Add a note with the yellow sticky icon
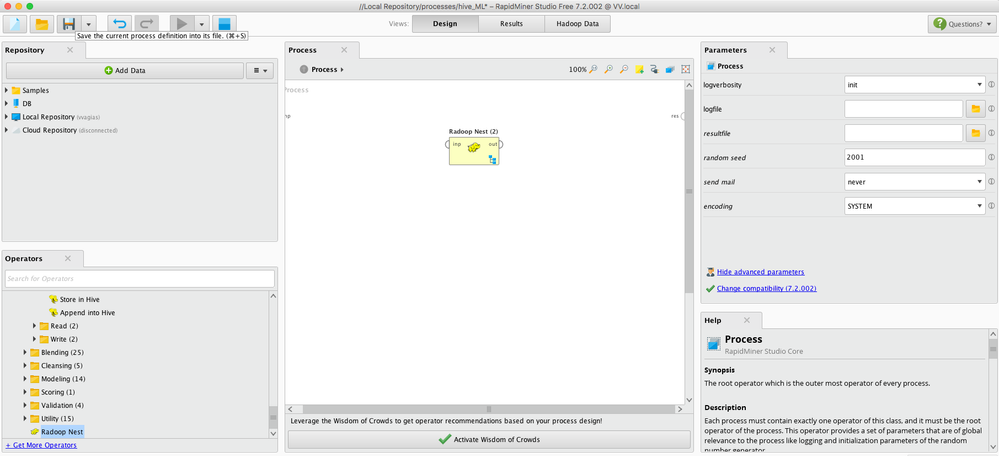The width and height of the screenshot is (999, 456). [x=639, y=69]
